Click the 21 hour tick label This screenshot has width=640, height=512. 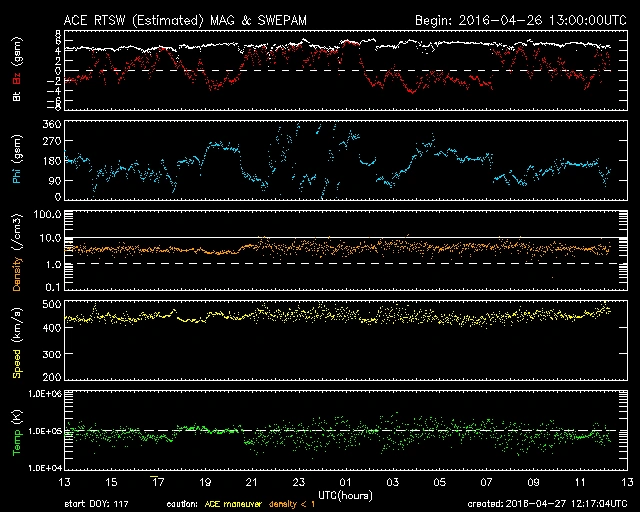pyautogui.click(x=251, y=482)
